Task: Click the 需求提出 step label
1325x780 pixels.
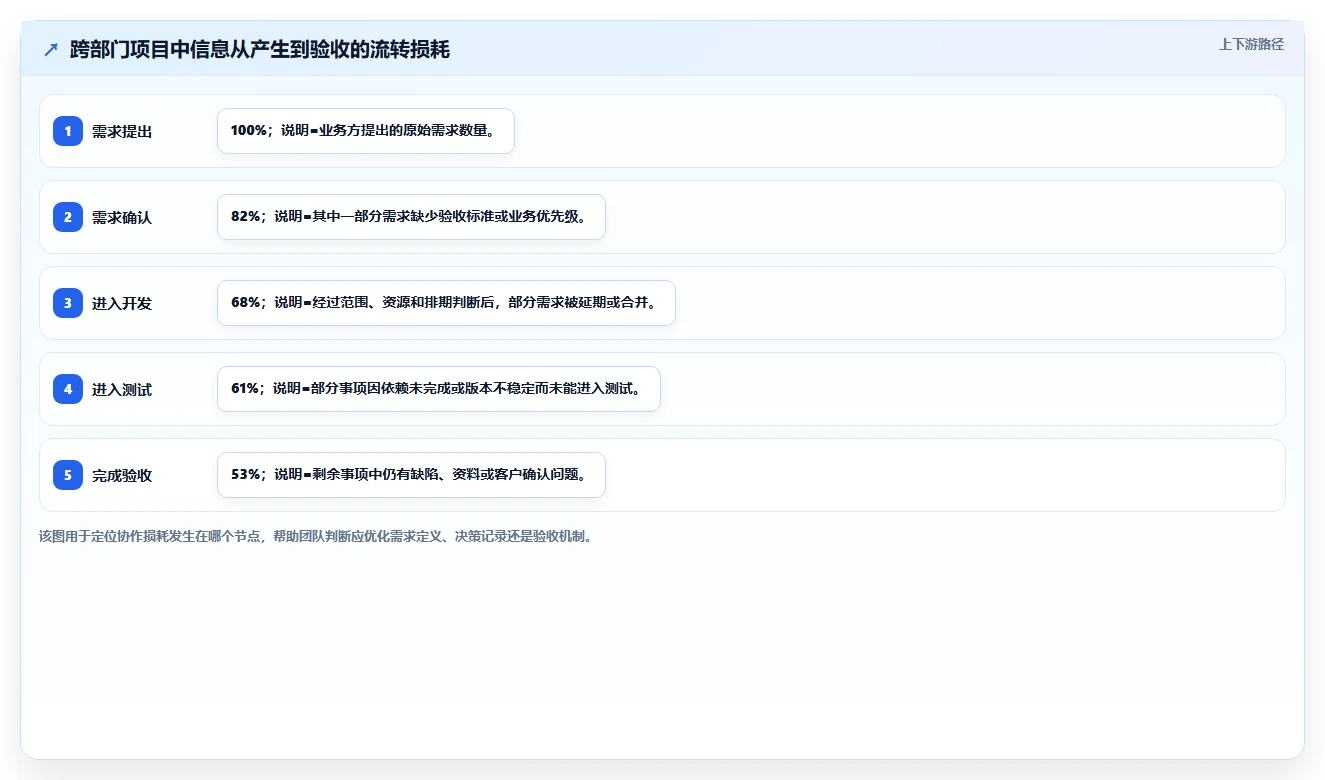Action: coord(122,131)
